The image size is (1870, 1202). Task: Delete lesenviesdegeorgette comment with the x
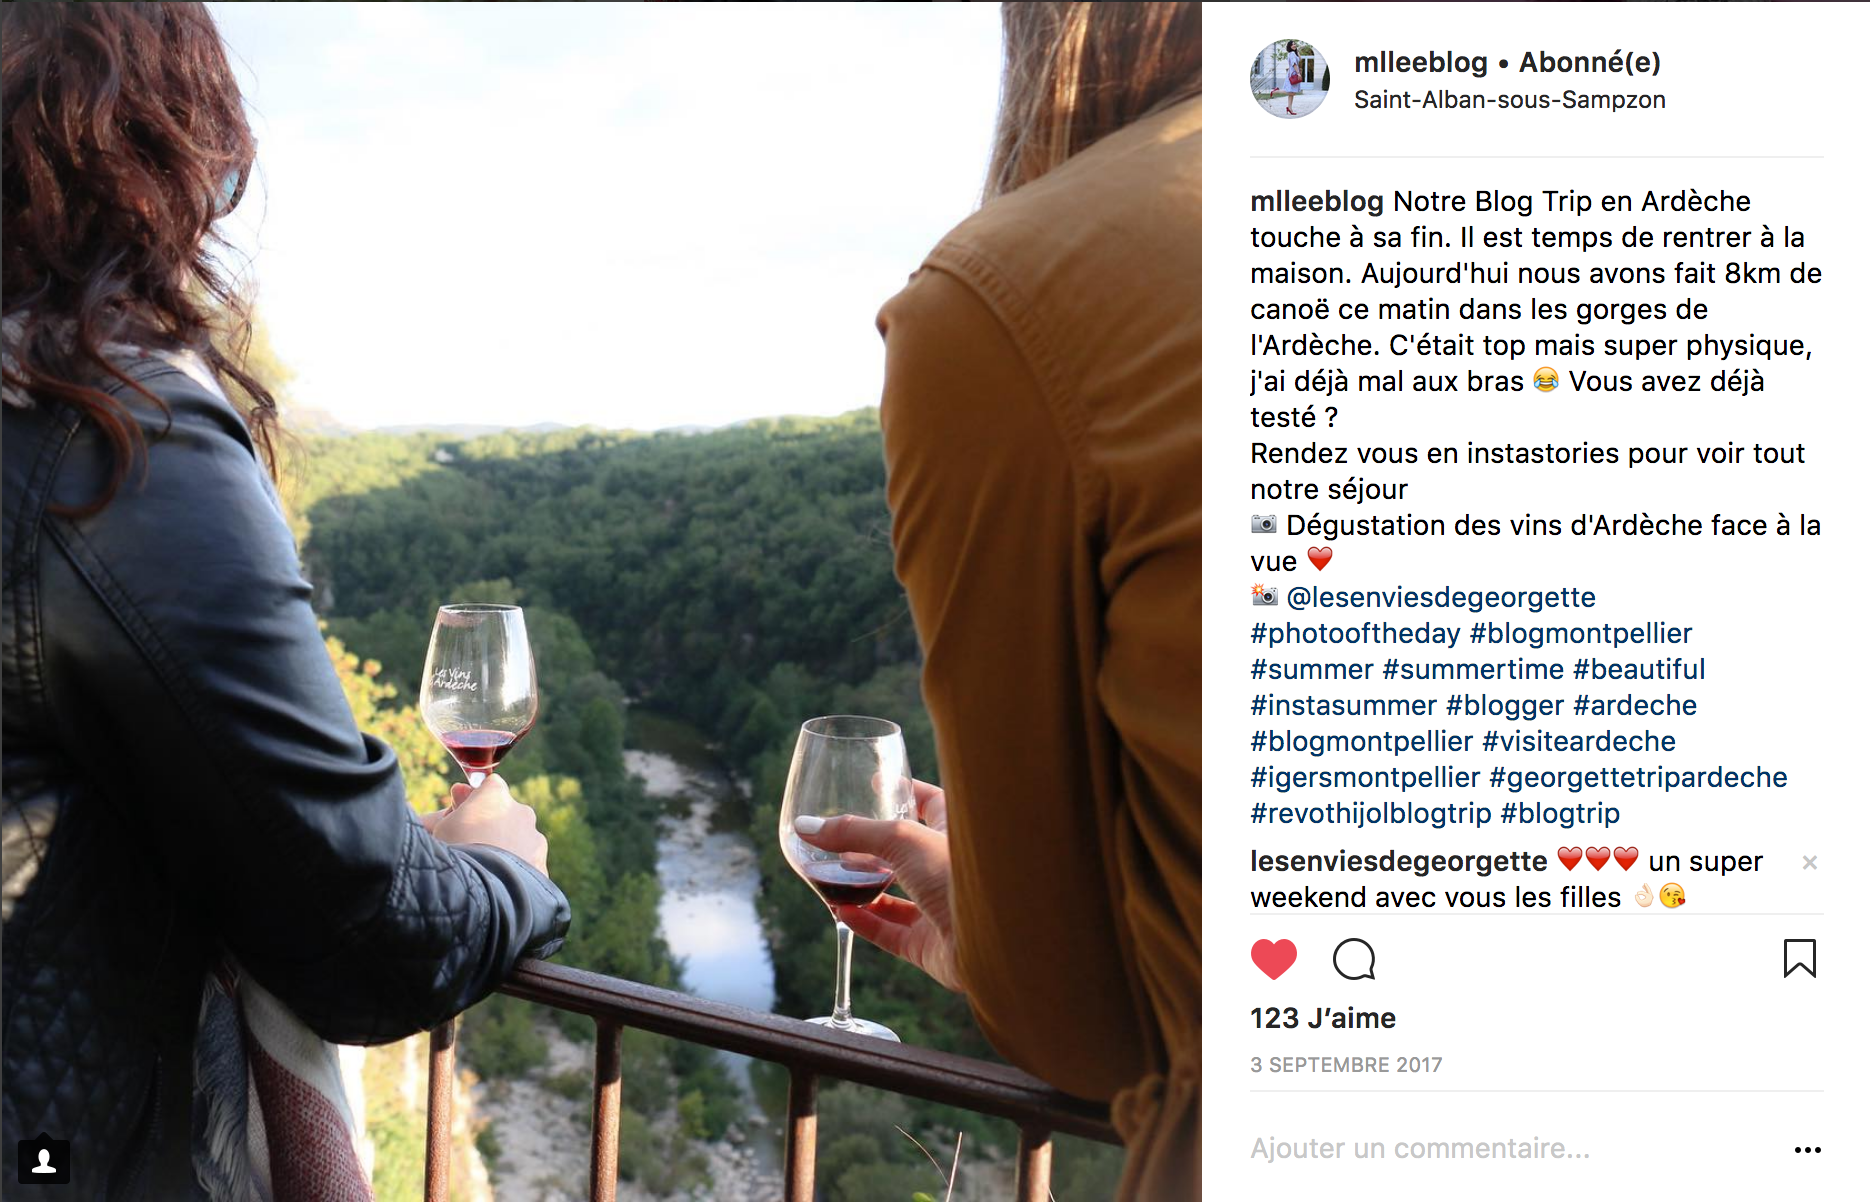(x=1809, y=862)
